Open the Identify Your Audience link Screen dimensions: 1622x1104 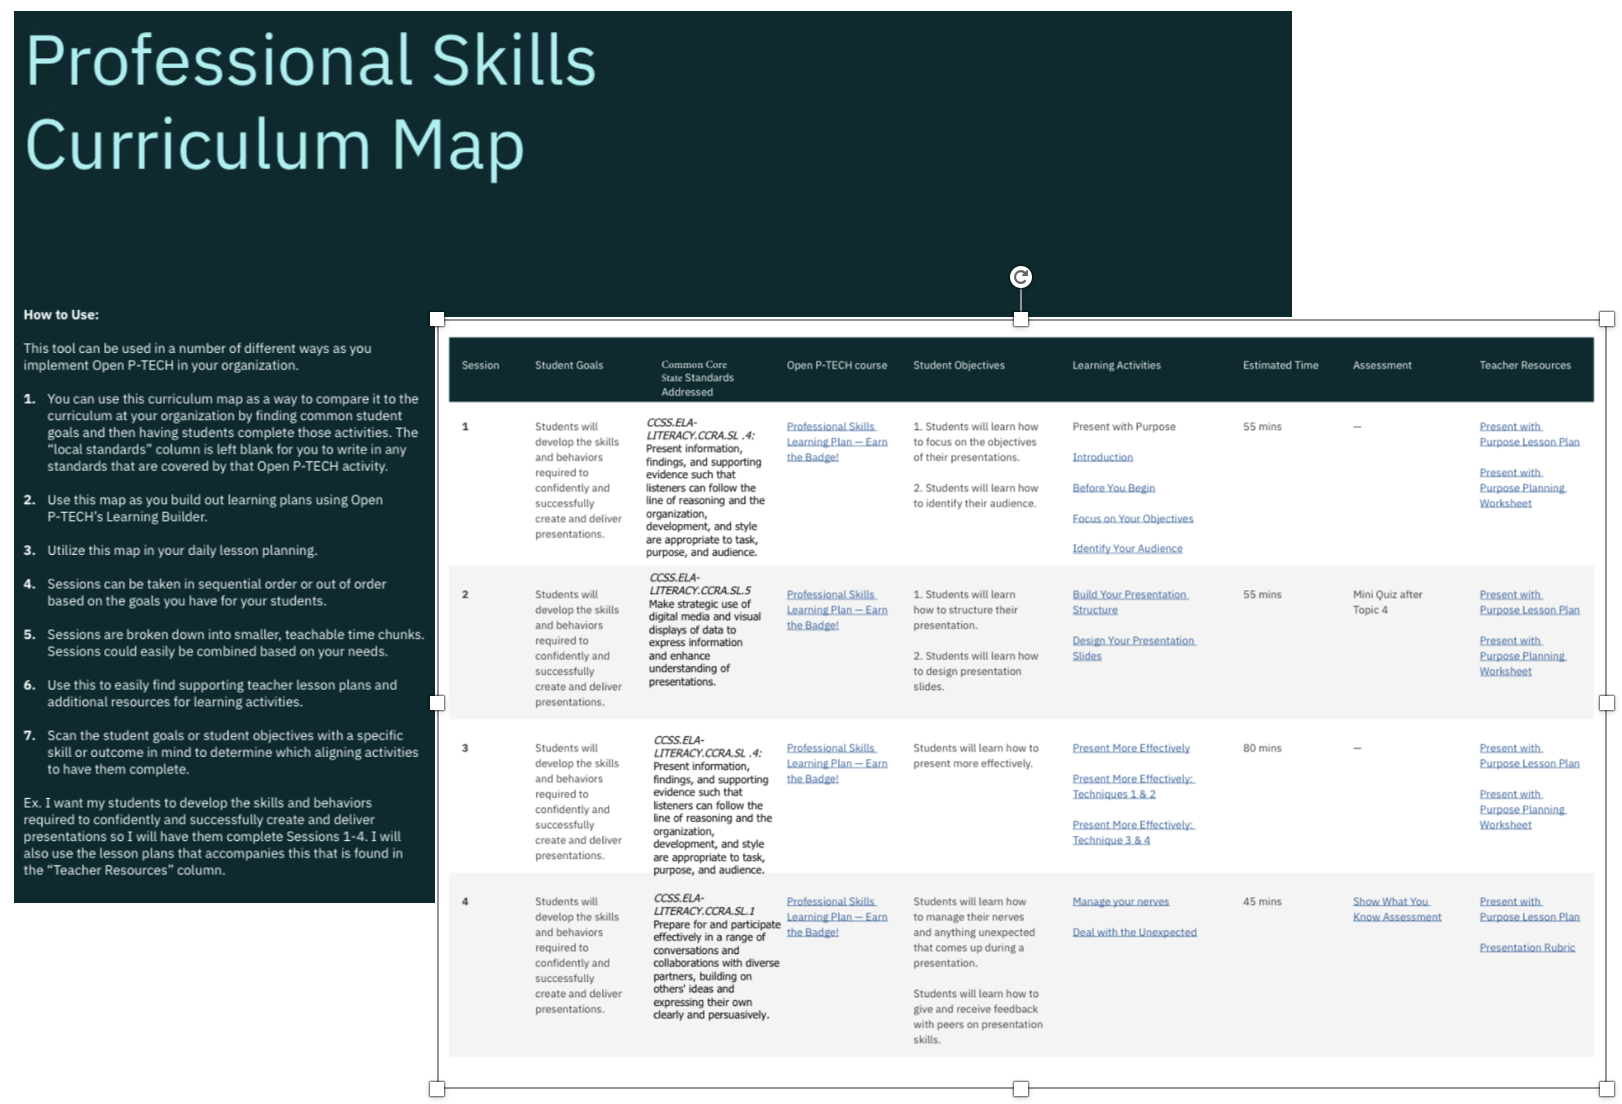1127,549
